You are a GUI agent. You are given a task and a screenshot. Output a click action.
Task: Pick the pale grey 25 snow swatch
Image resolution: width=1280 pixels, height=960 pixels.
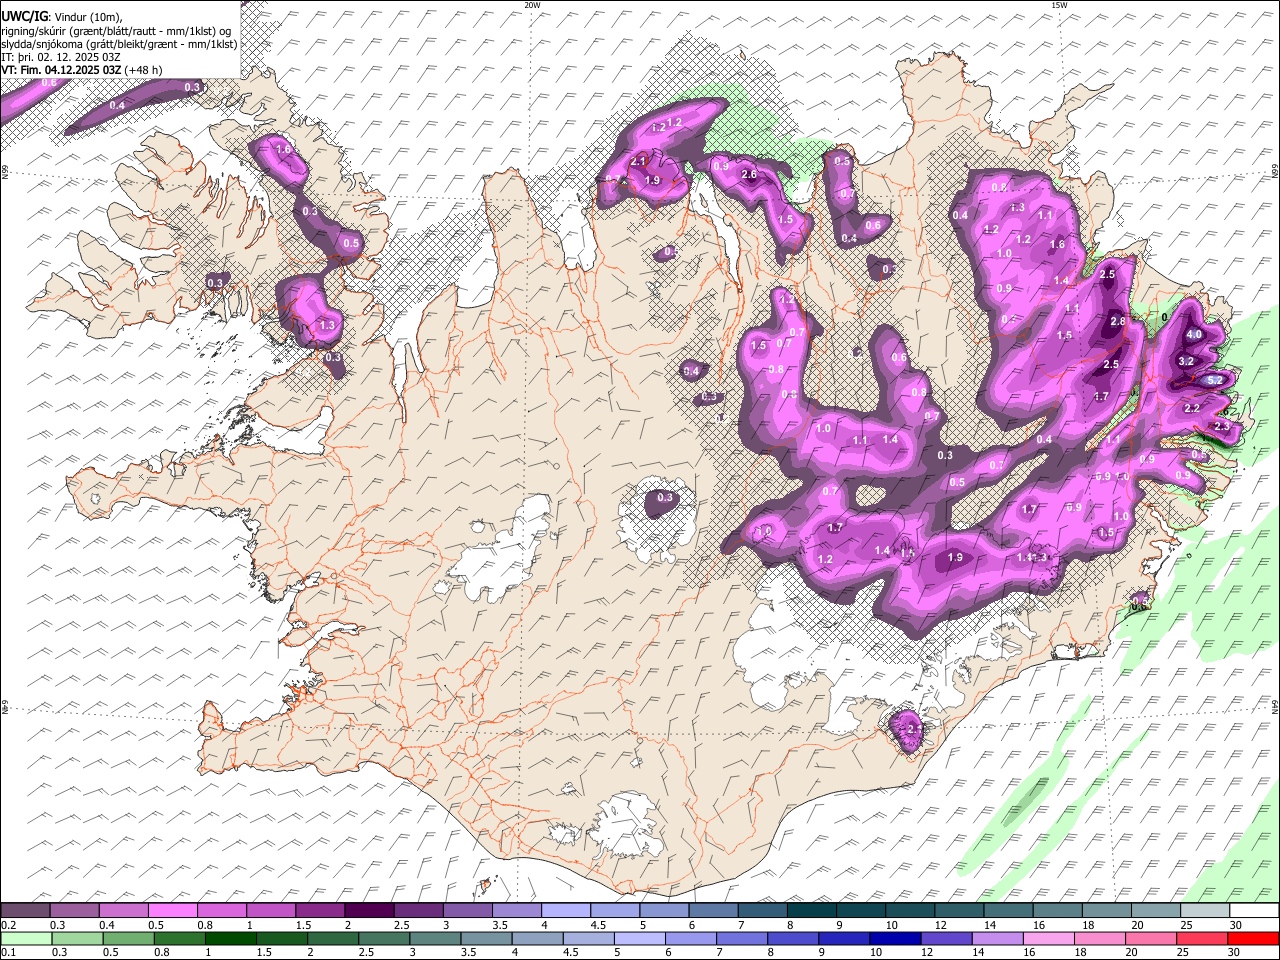click(1205, 910)
